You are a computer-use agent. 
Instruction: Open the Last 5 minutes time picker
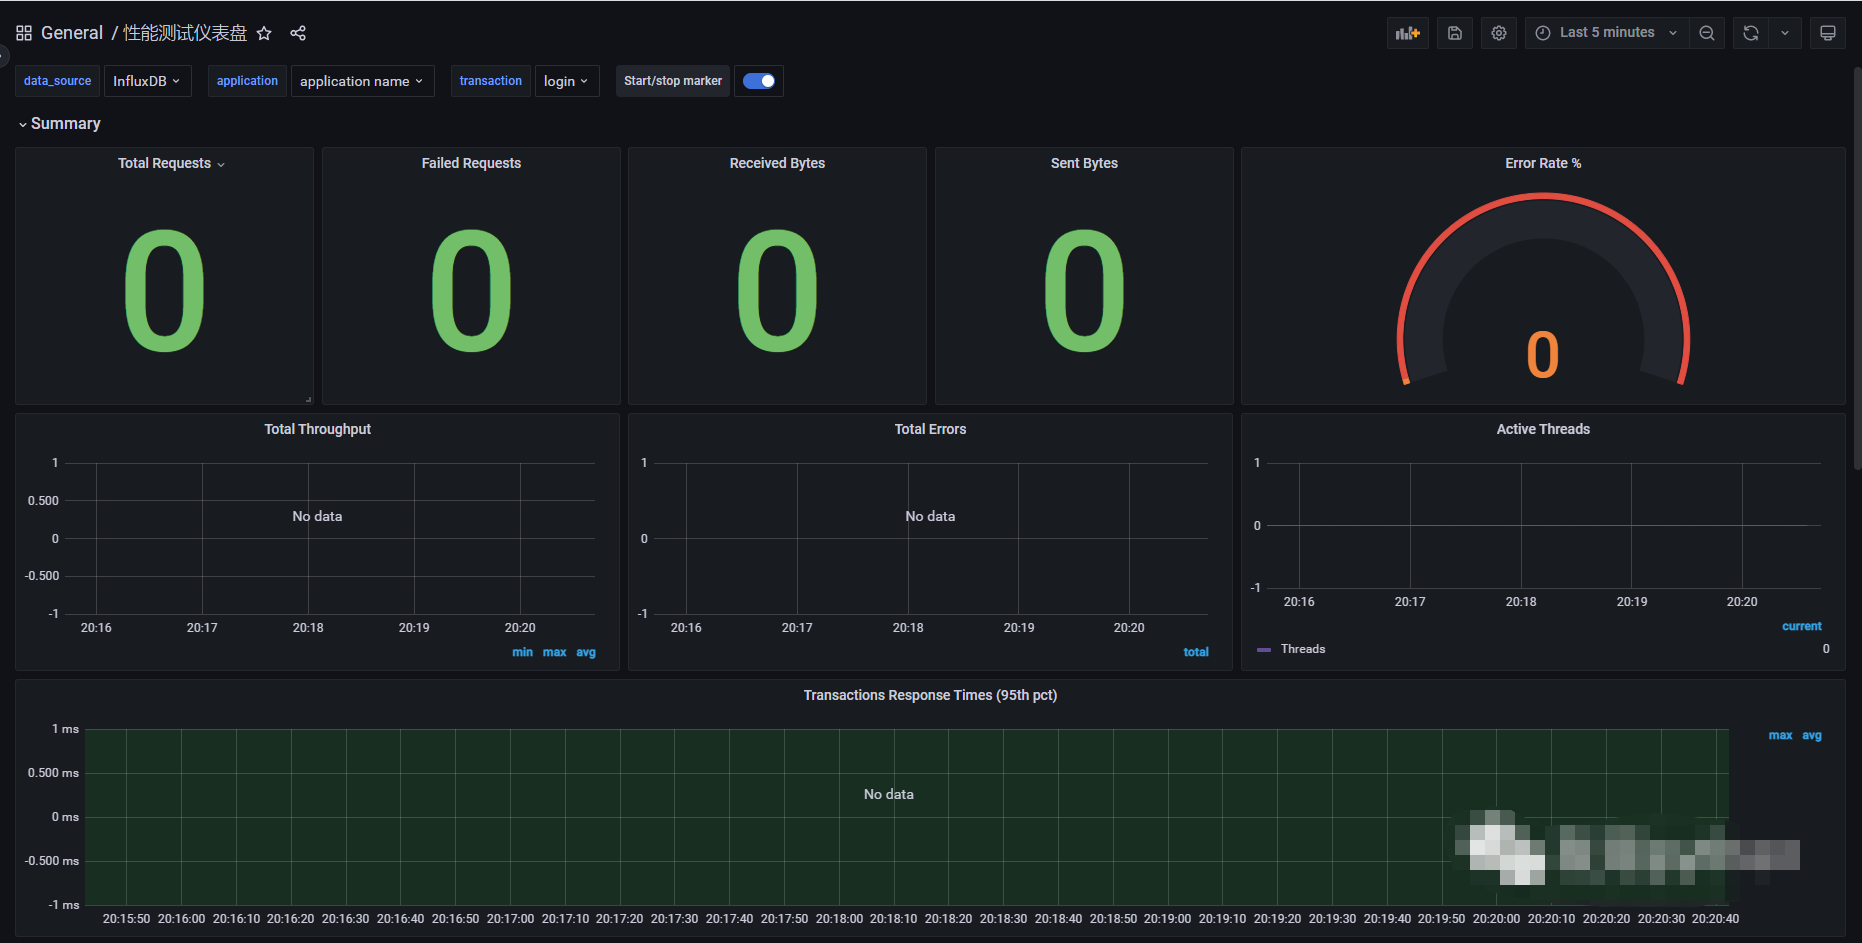[1607, 33]
